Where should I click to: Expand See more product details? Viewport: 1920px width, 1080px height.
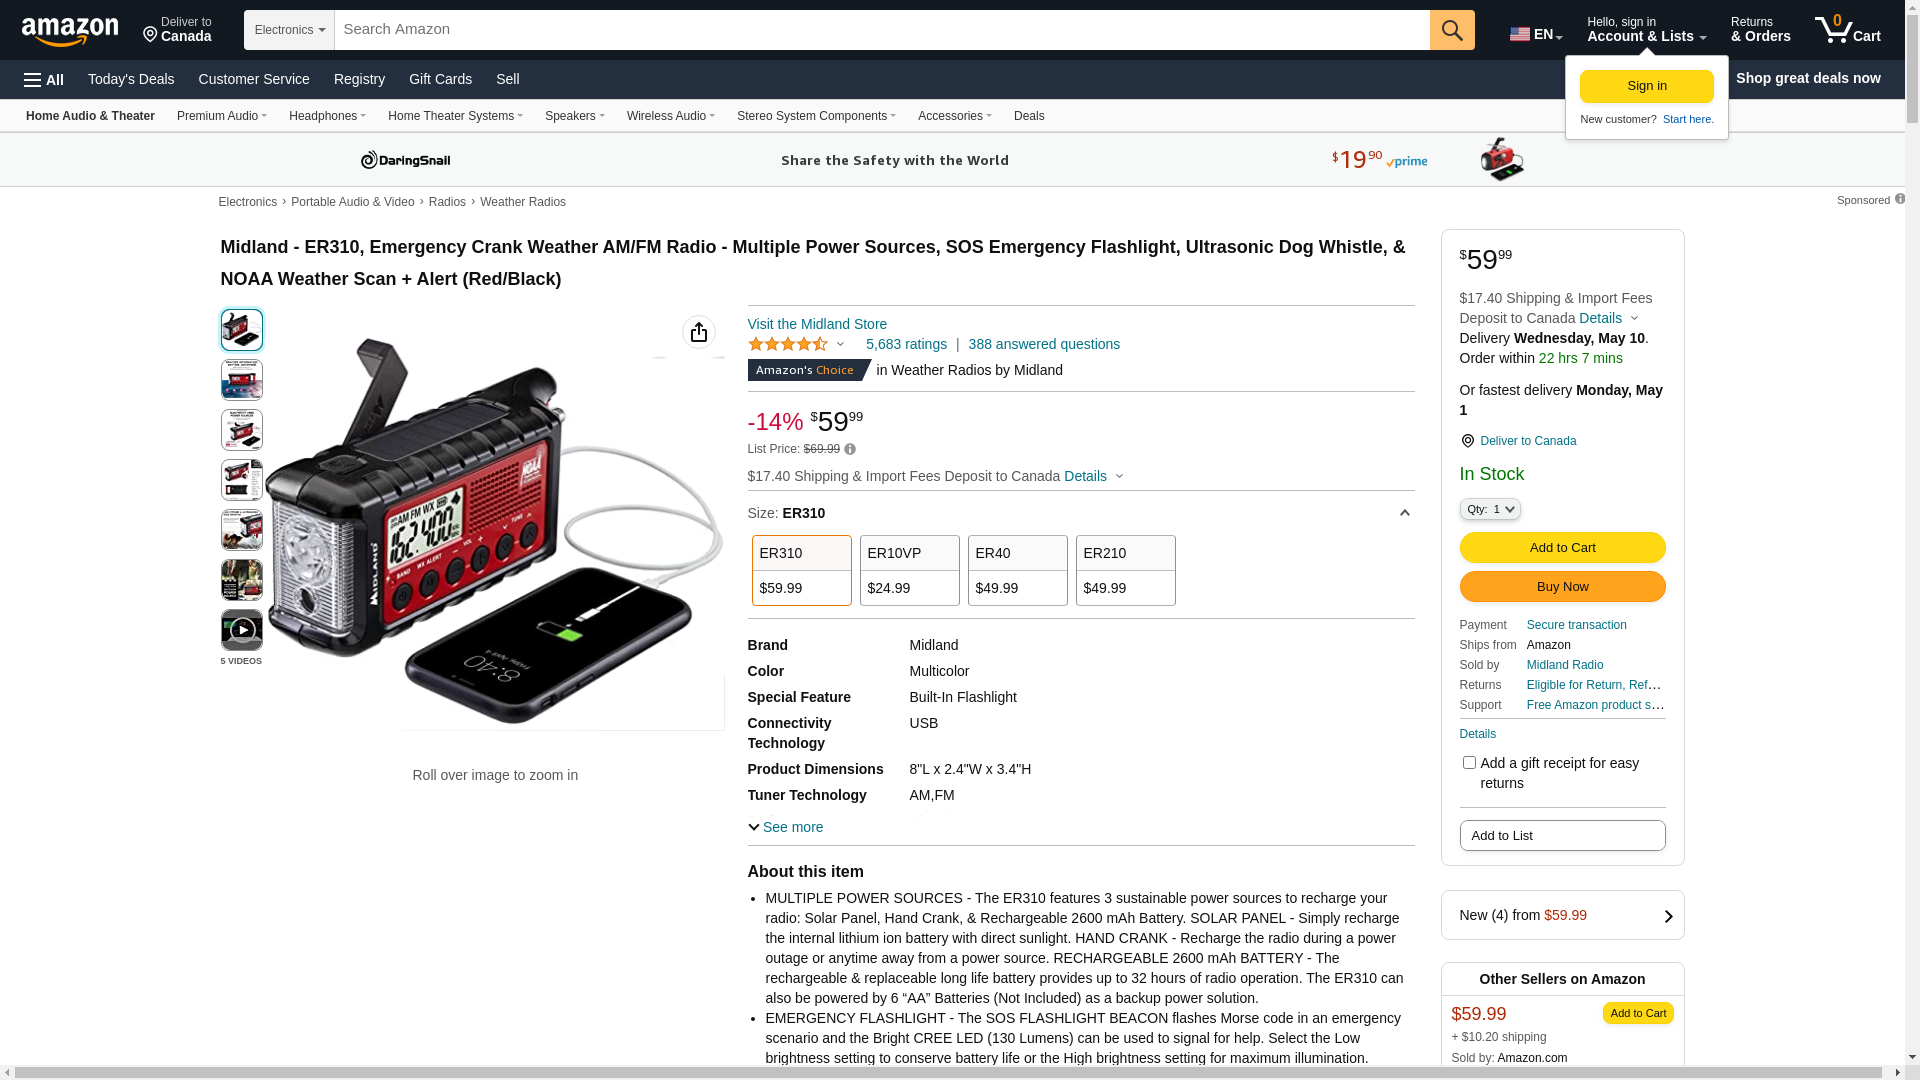click(x=786, y=827)
